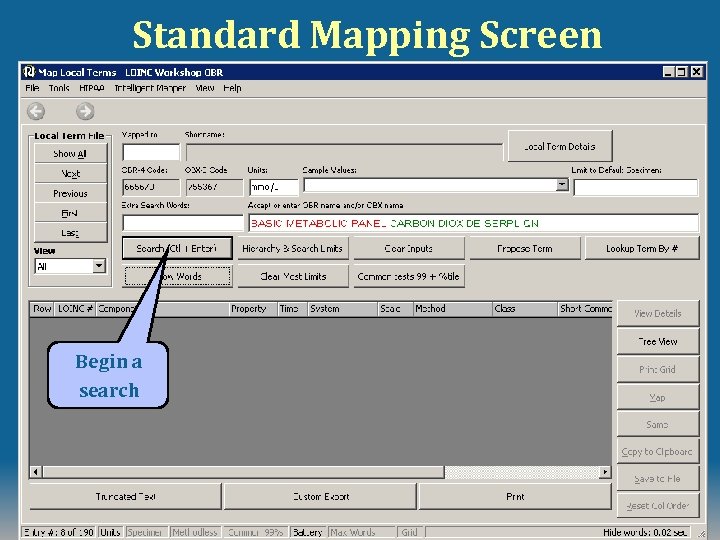Click the Shortname field

pyautogui.click(x=344, y=152)
